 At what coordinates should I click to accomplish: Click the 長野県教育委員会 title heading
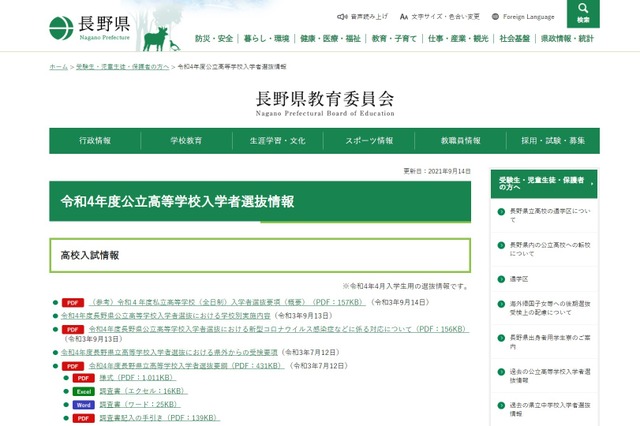coord(325,103)
